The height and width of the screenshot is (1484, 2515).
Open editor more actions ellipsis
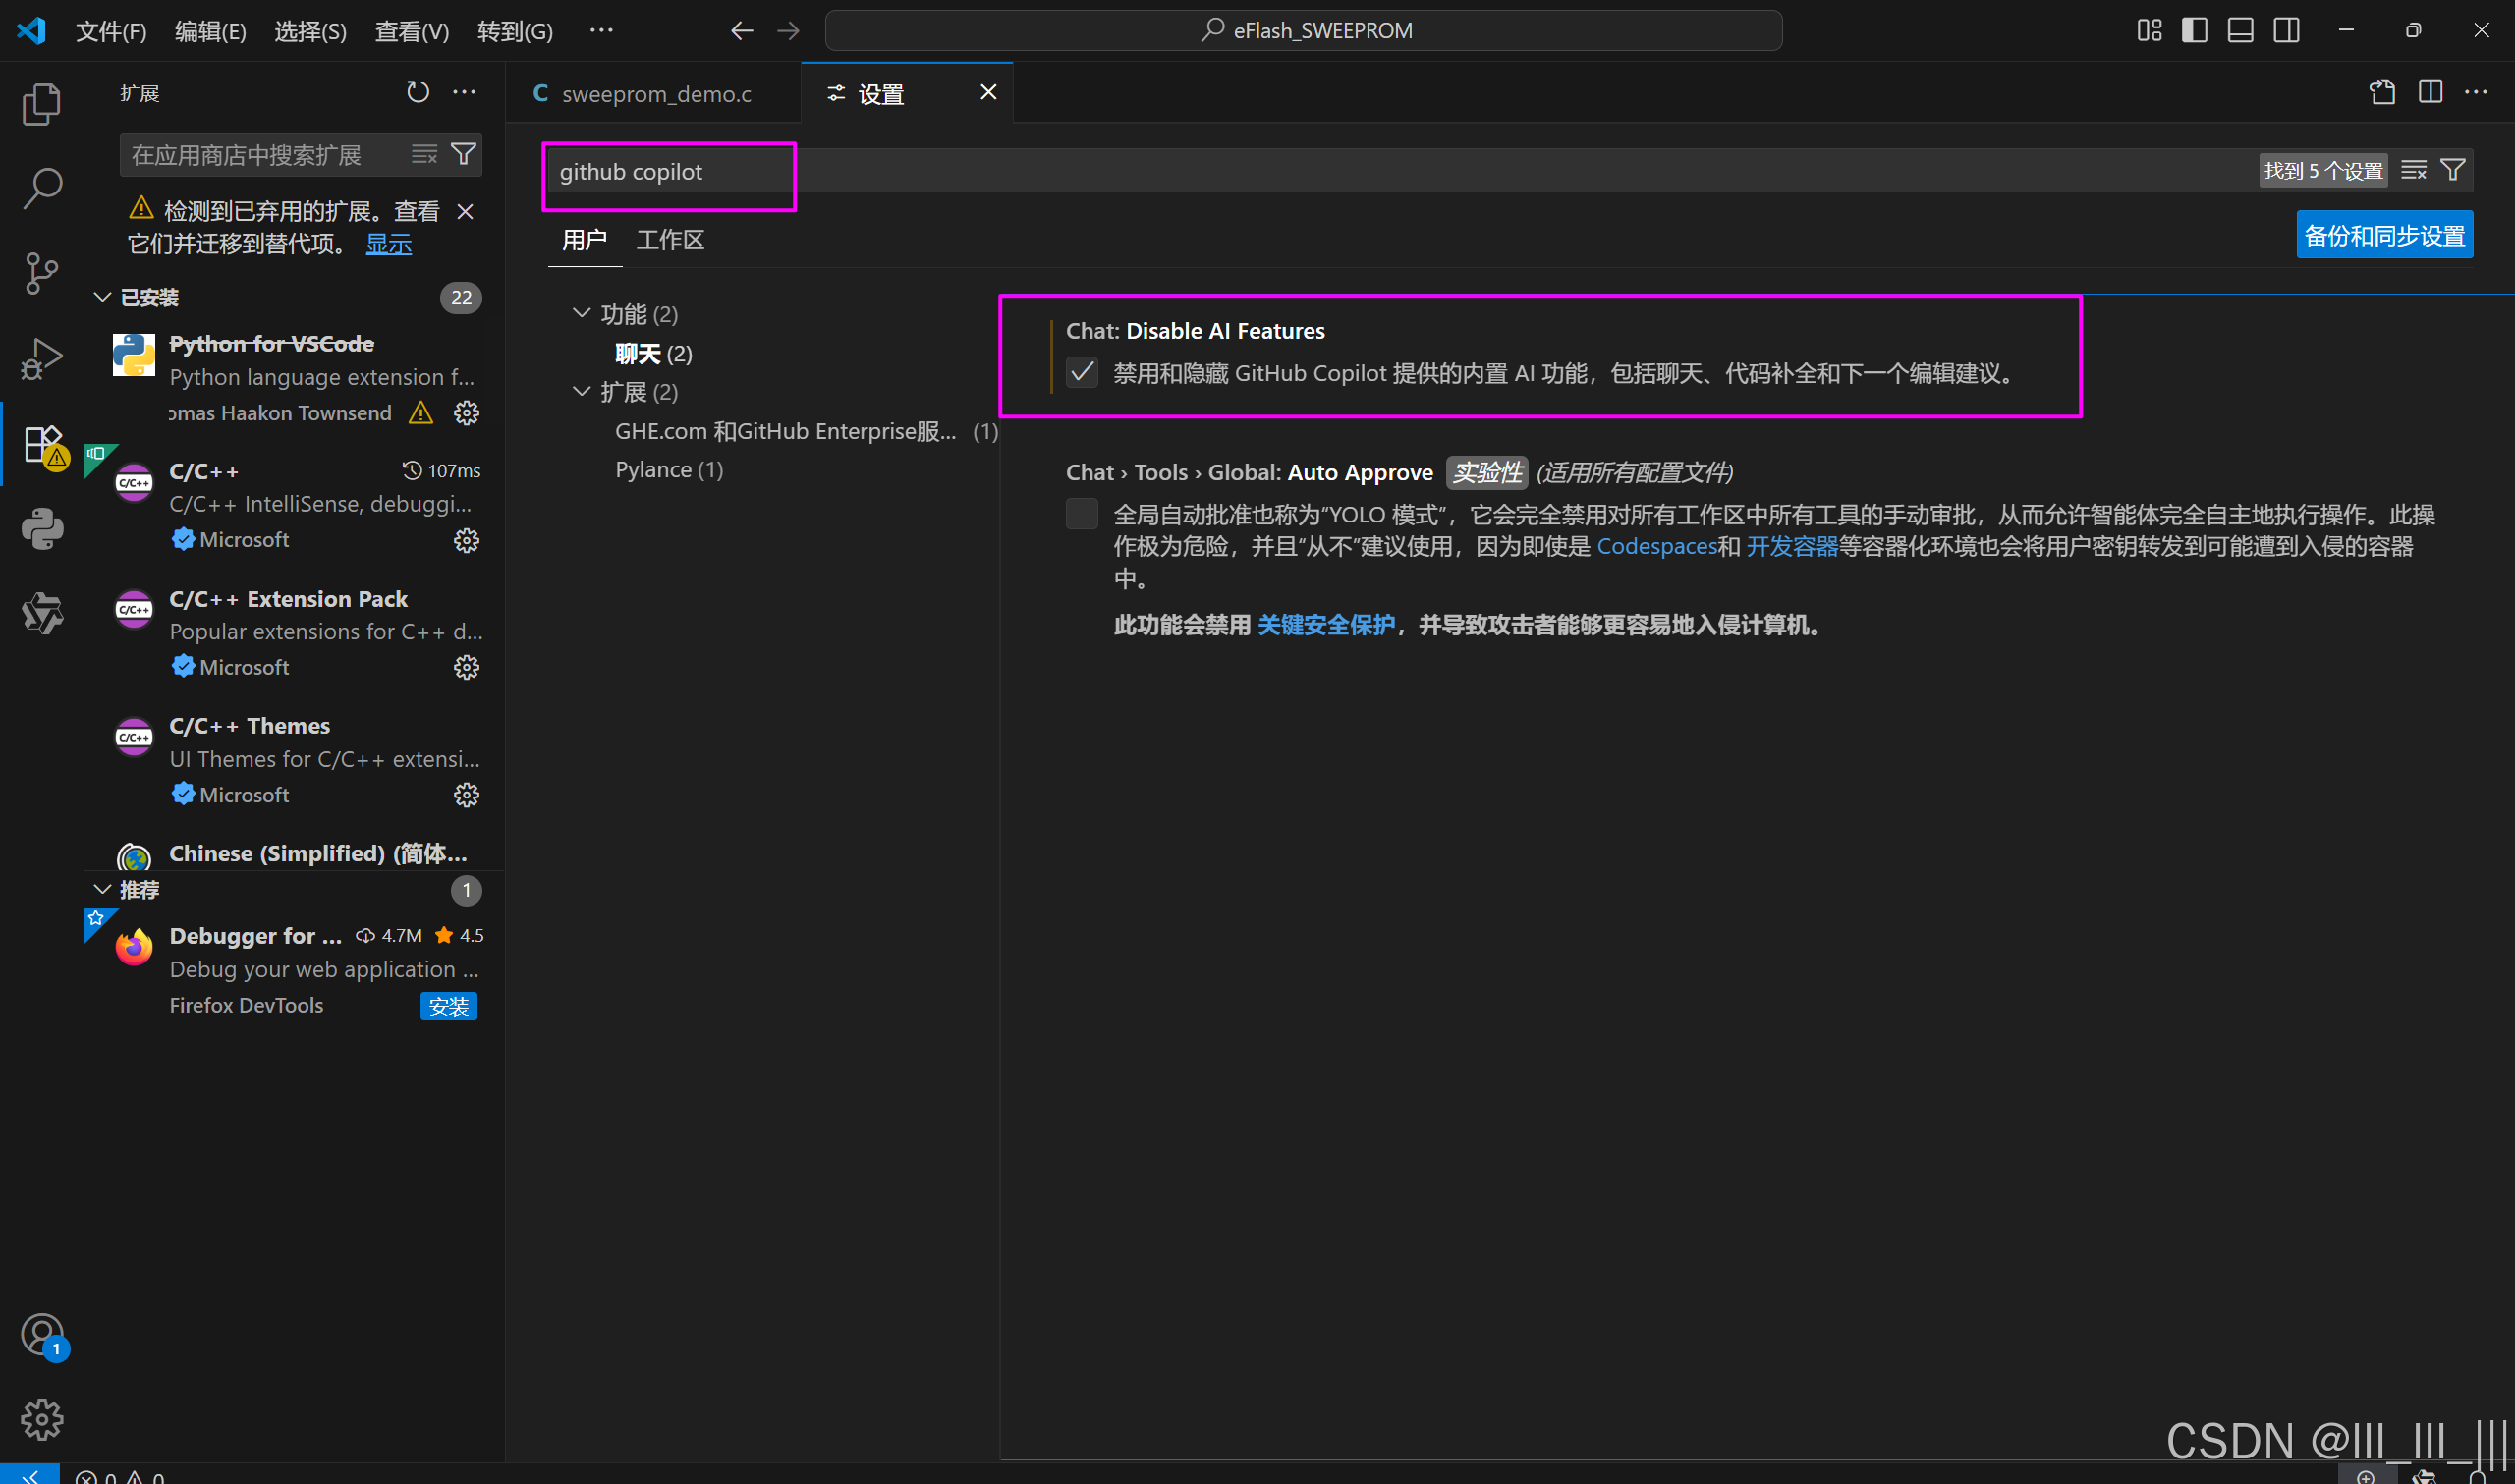pos(2476,92)
